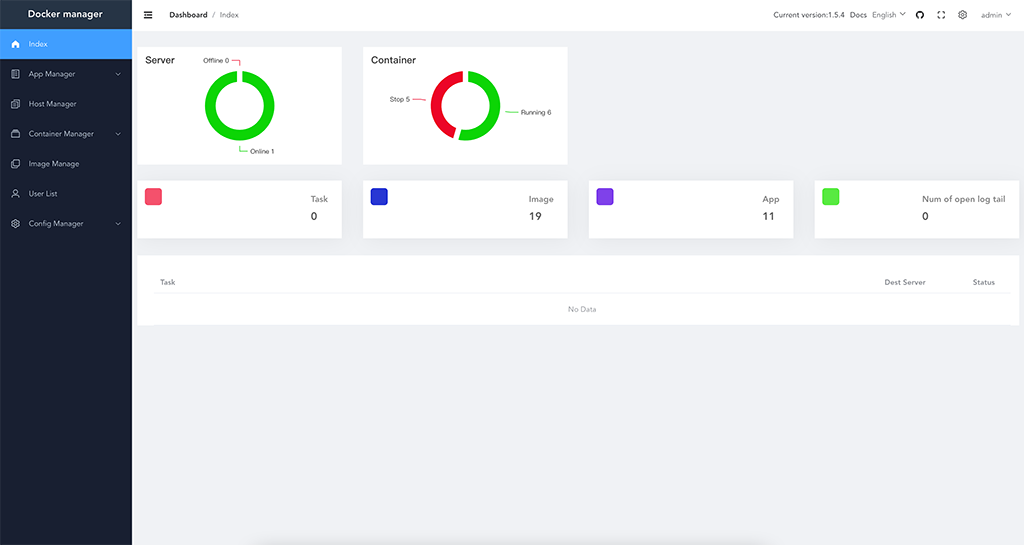Screen dimensions: 1024x545
Task: Enter fullscreen with the fullscreen icon
Action: [941, 15]
